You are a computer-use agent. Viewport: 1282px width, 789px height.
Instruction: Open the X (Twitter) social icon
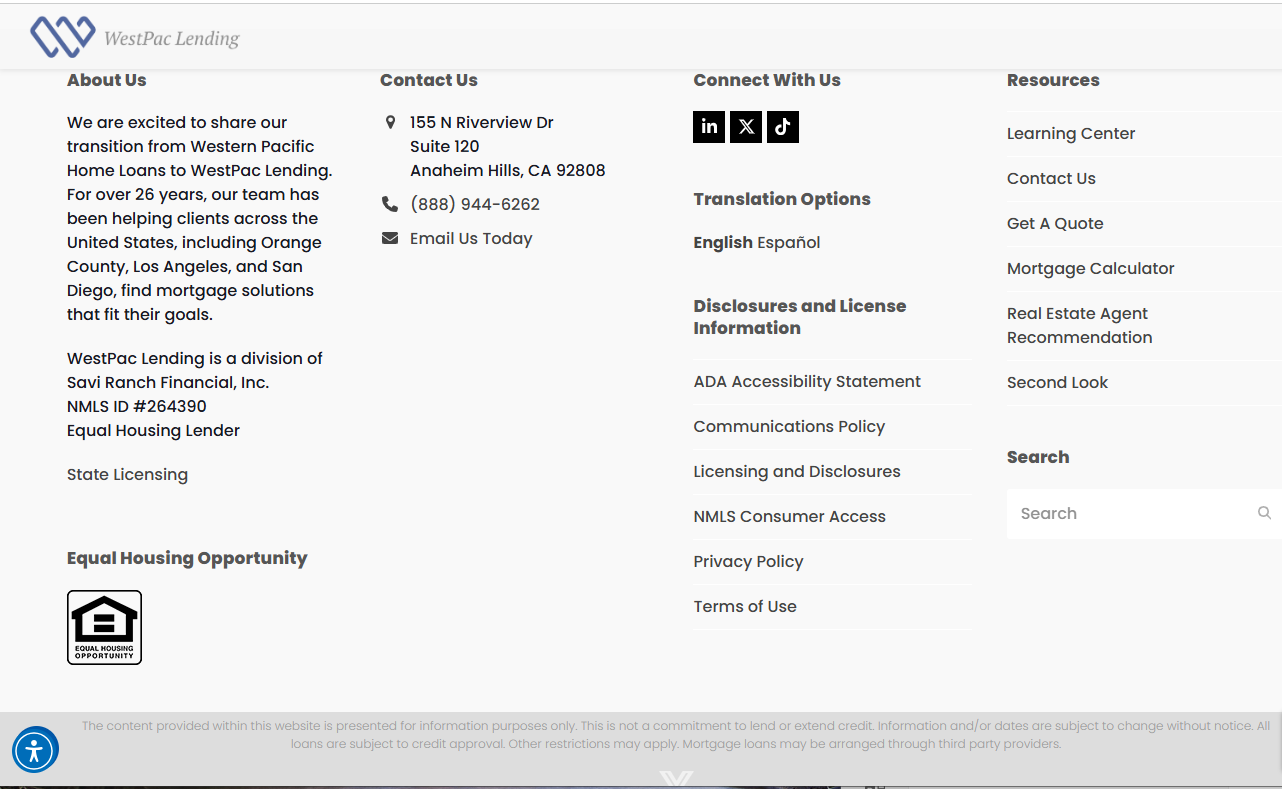tap(746, 127)
